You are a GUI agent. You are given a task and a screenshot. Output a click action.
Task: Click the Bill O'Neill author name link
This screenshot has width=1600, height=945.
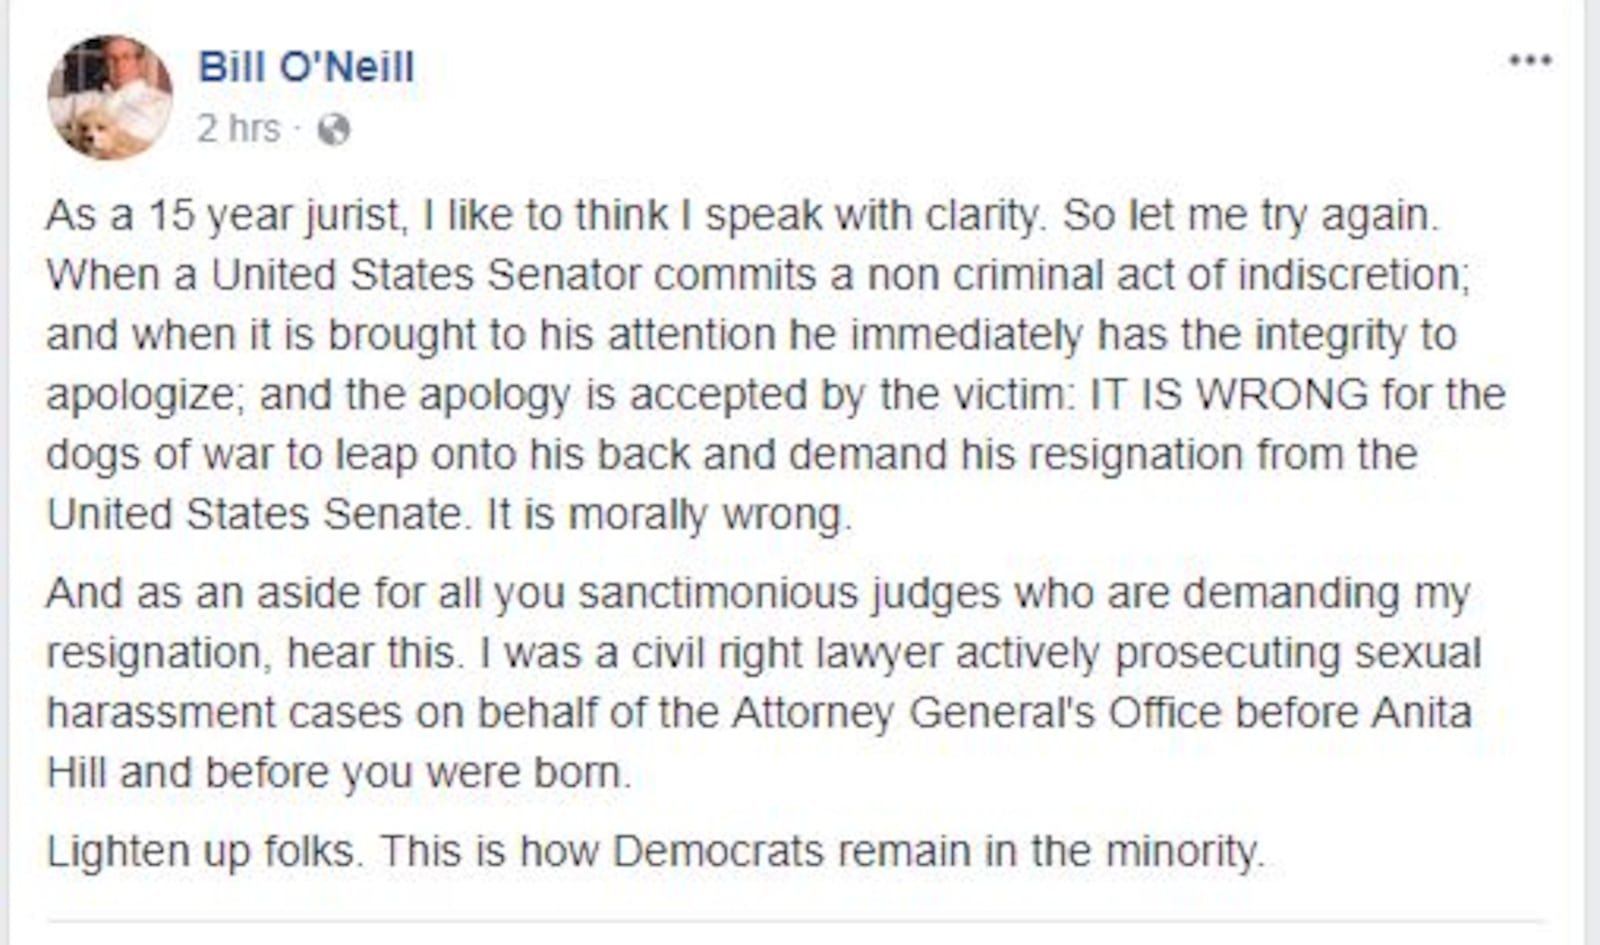(306, 68)
